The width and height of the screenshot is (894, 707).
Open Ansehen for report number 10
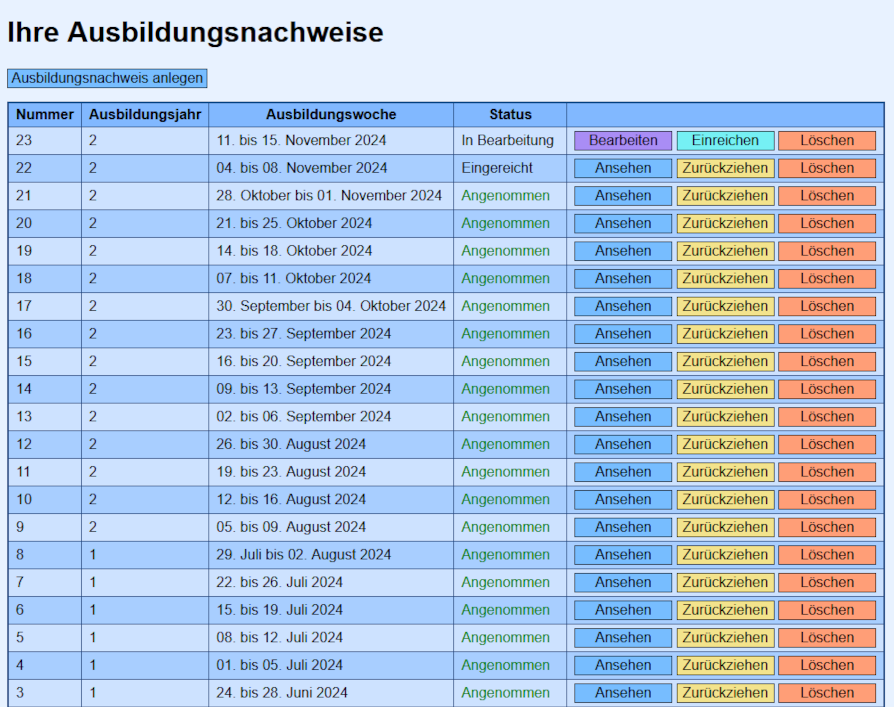click(623, 499)
